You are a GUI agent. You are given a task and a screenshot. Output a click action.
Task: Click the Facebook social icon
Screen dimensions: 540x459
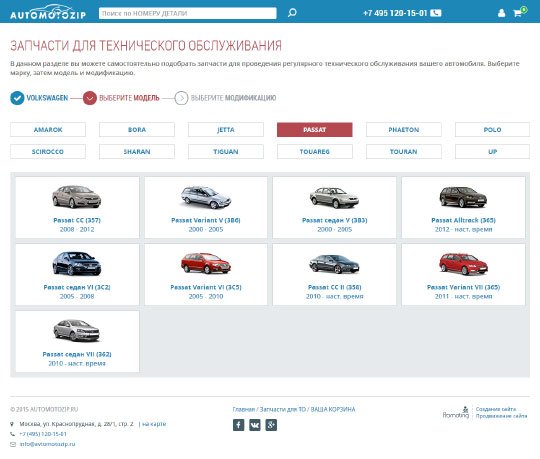coord(238,425)
